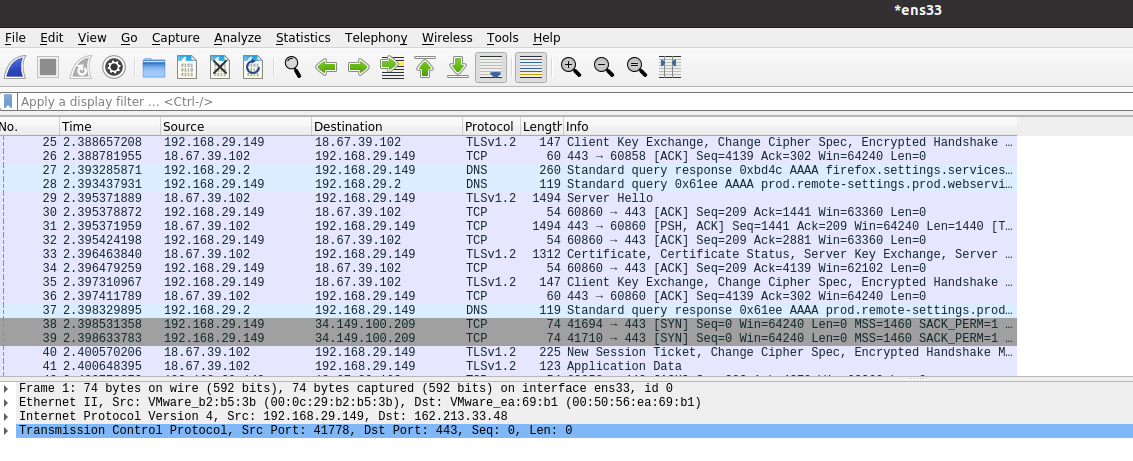
Task: Expand the Ethernet II tree item
Action: click(8, 402)
